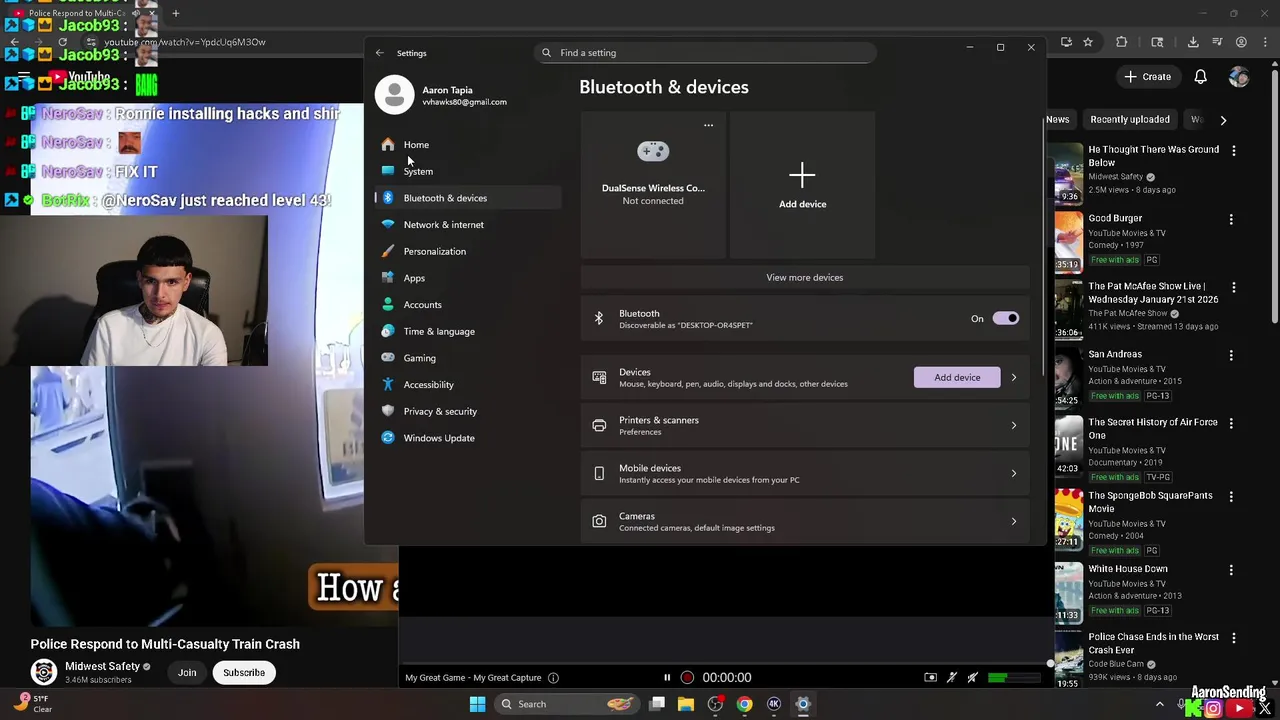Open The SpongeBob SquarePants Movie thumbnail

pos(1068,518)
